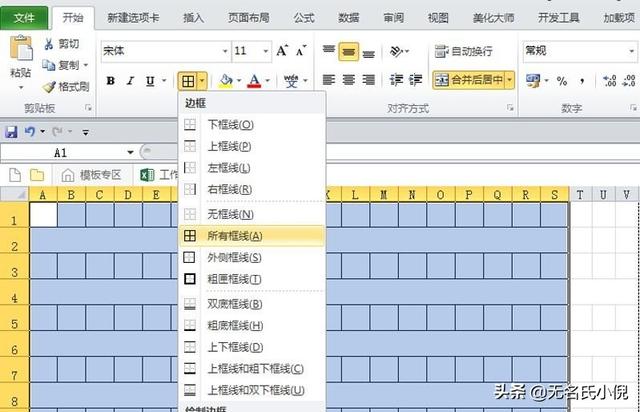
Task: Toggle Bold formatting
Action: click(x=111, y=81)
